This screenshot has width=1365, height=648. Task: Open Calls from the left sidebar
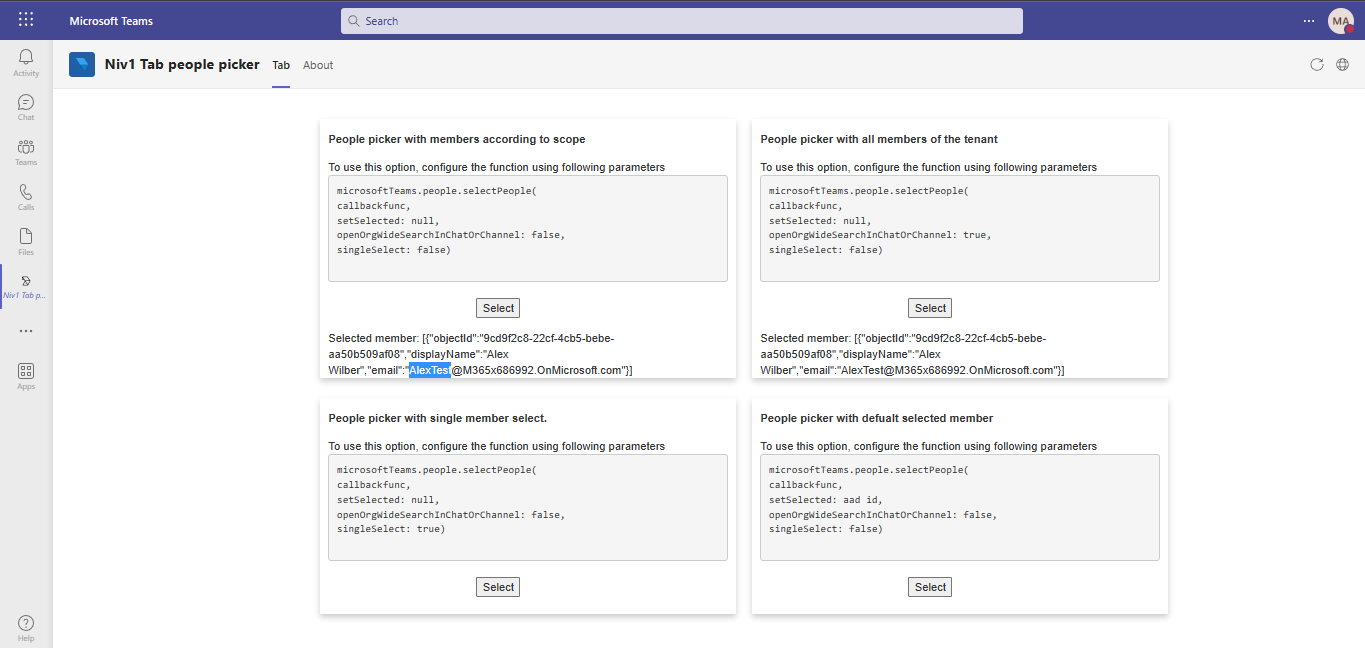(x=25, y=196)
